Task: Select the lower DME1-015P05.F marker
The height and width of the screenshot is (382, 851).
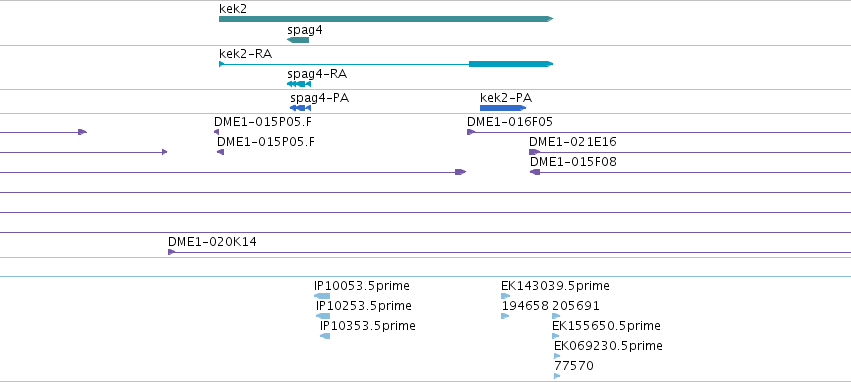Action: pos(220,152)
